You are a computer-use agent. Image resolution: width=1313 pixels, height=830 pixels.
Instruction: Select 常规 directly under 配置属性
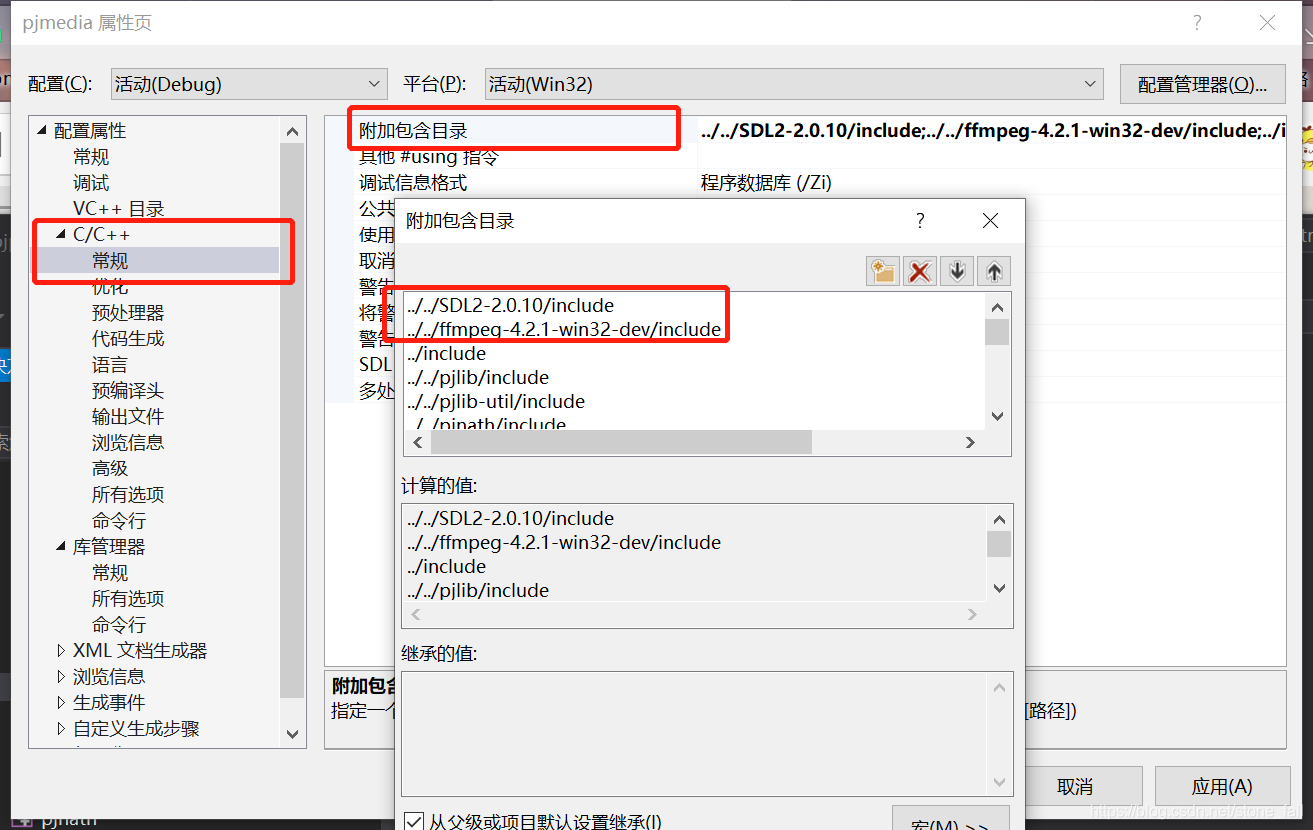(x=91, y=157)
